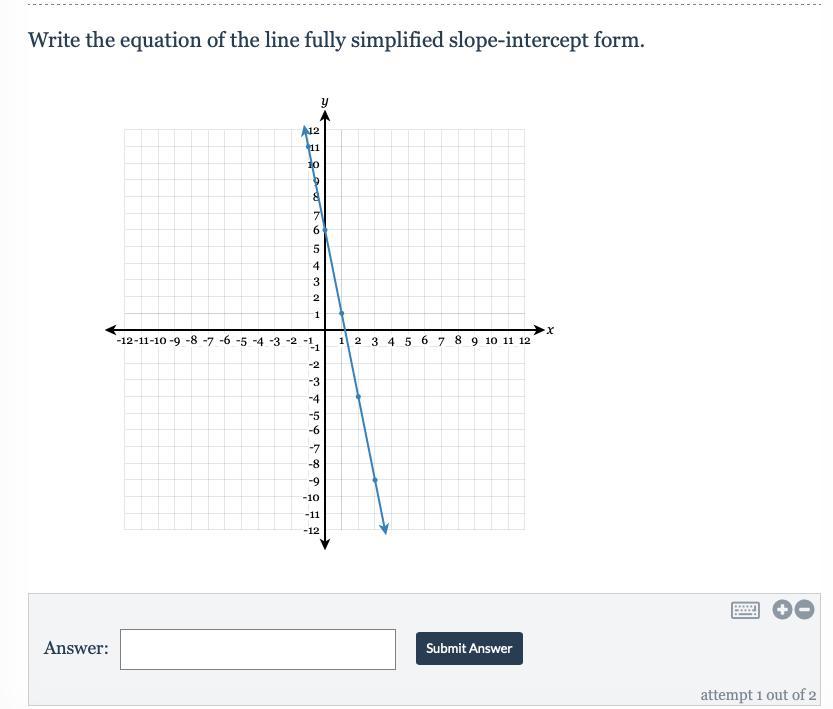Click the minus (remove) circle icon
The height and width of the screenshot is (709, 833).
click(x=804, y=610)
